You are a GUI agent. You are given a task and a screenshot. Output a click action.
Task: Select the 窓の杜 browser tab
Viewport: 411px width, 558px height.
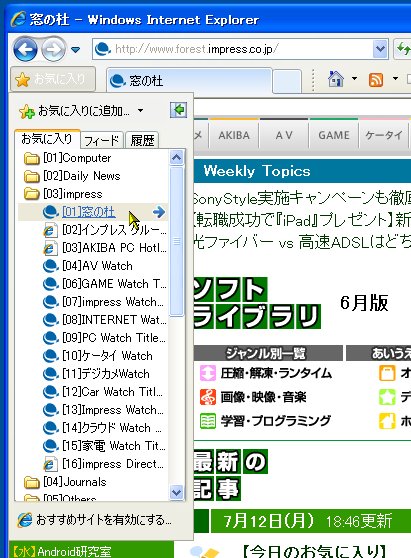(x=189, y=80)
